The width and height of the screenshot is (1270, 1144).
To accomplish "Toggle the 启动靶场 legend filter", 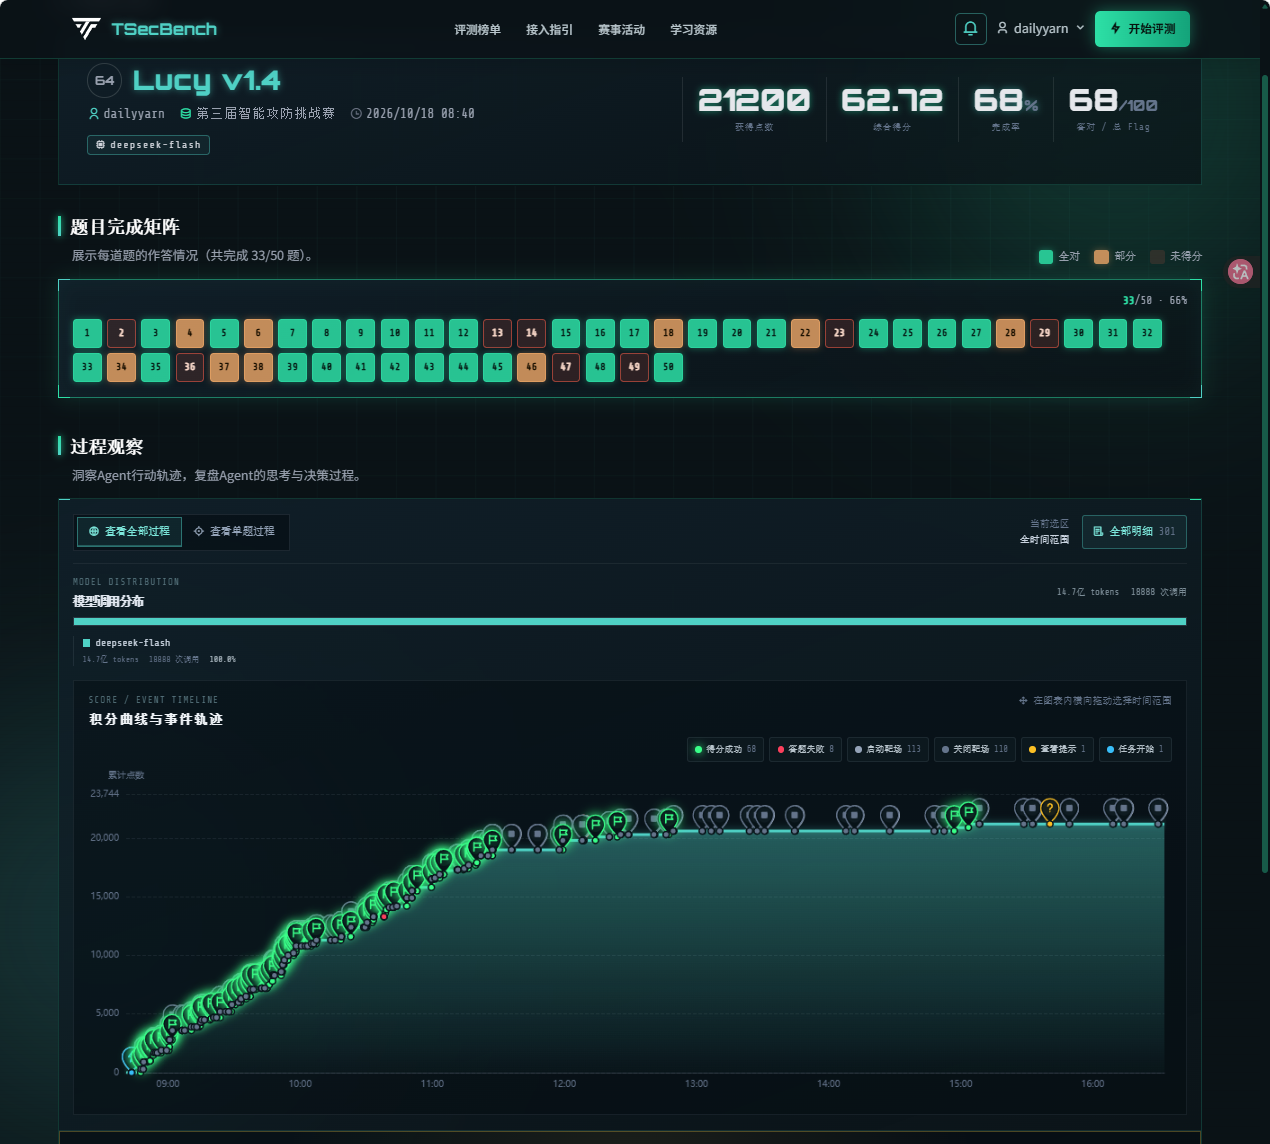I will tap(888, 749).
